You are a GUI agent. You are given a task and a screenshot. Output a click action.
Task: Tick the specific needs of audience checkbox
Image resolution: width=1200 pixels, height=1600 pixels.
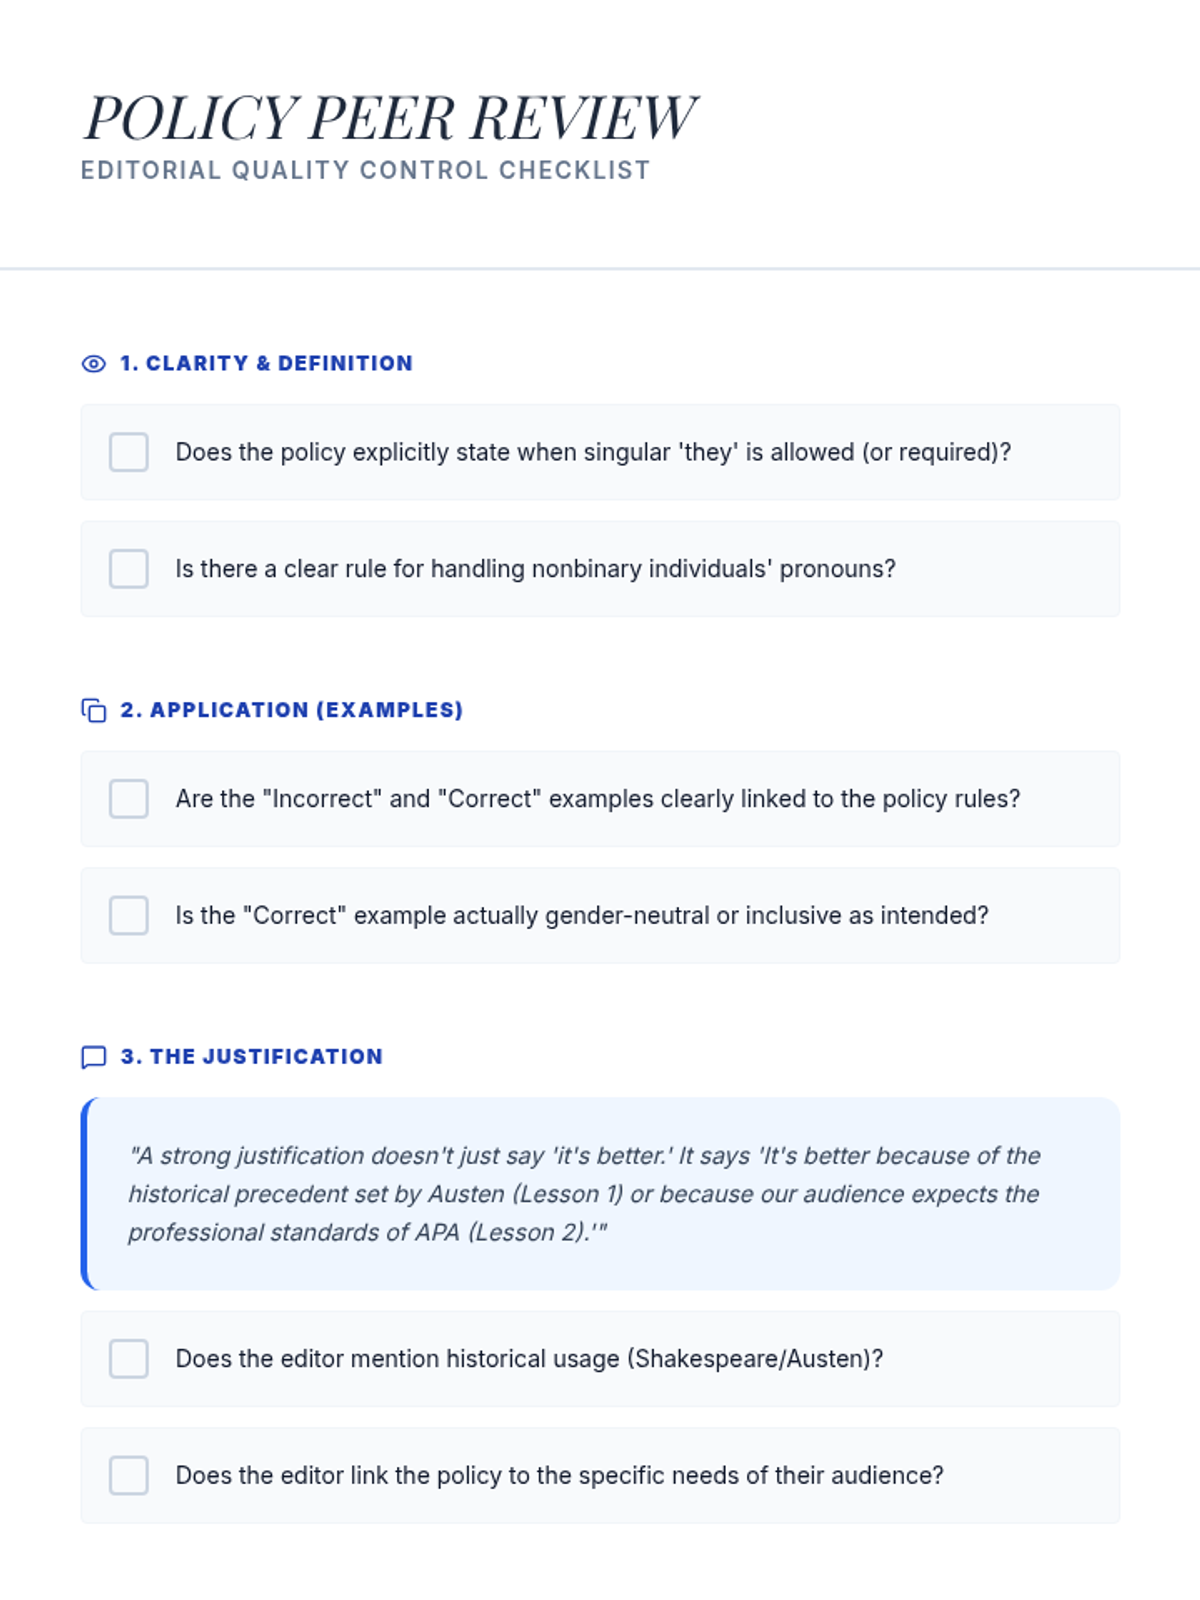129,1476
